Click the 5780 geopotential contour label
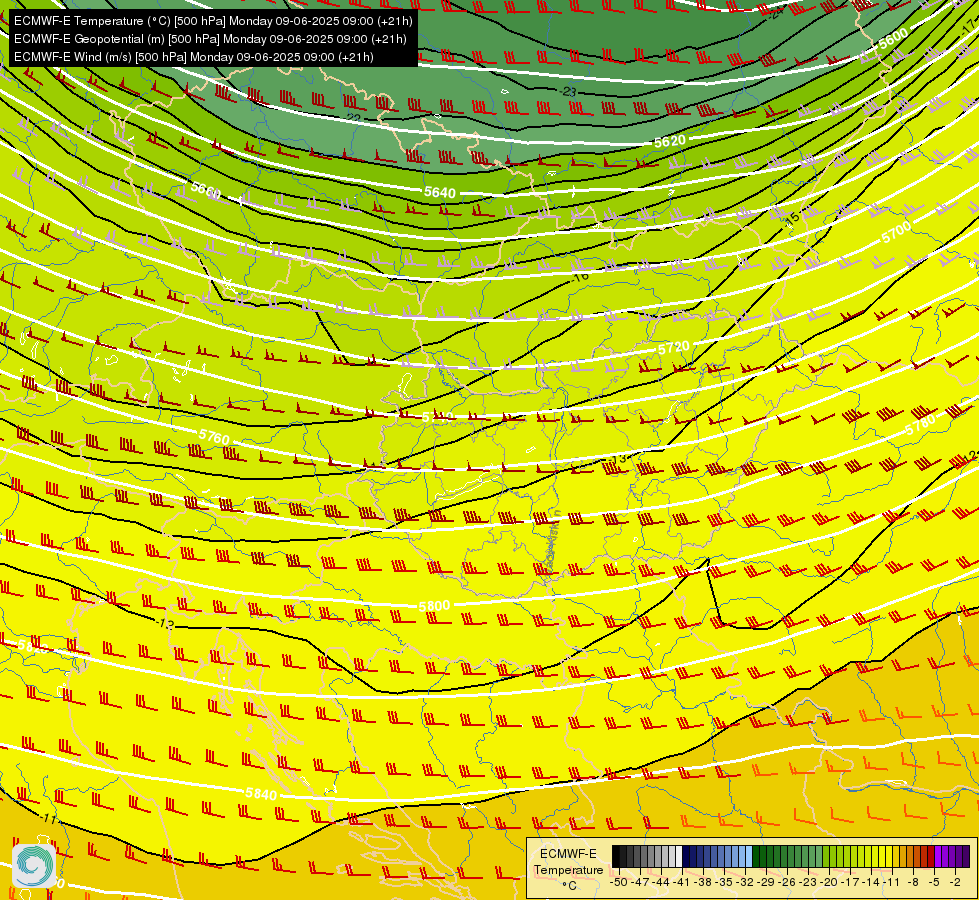The height and width of the screenshot is (900, 979). pos(920,425)
